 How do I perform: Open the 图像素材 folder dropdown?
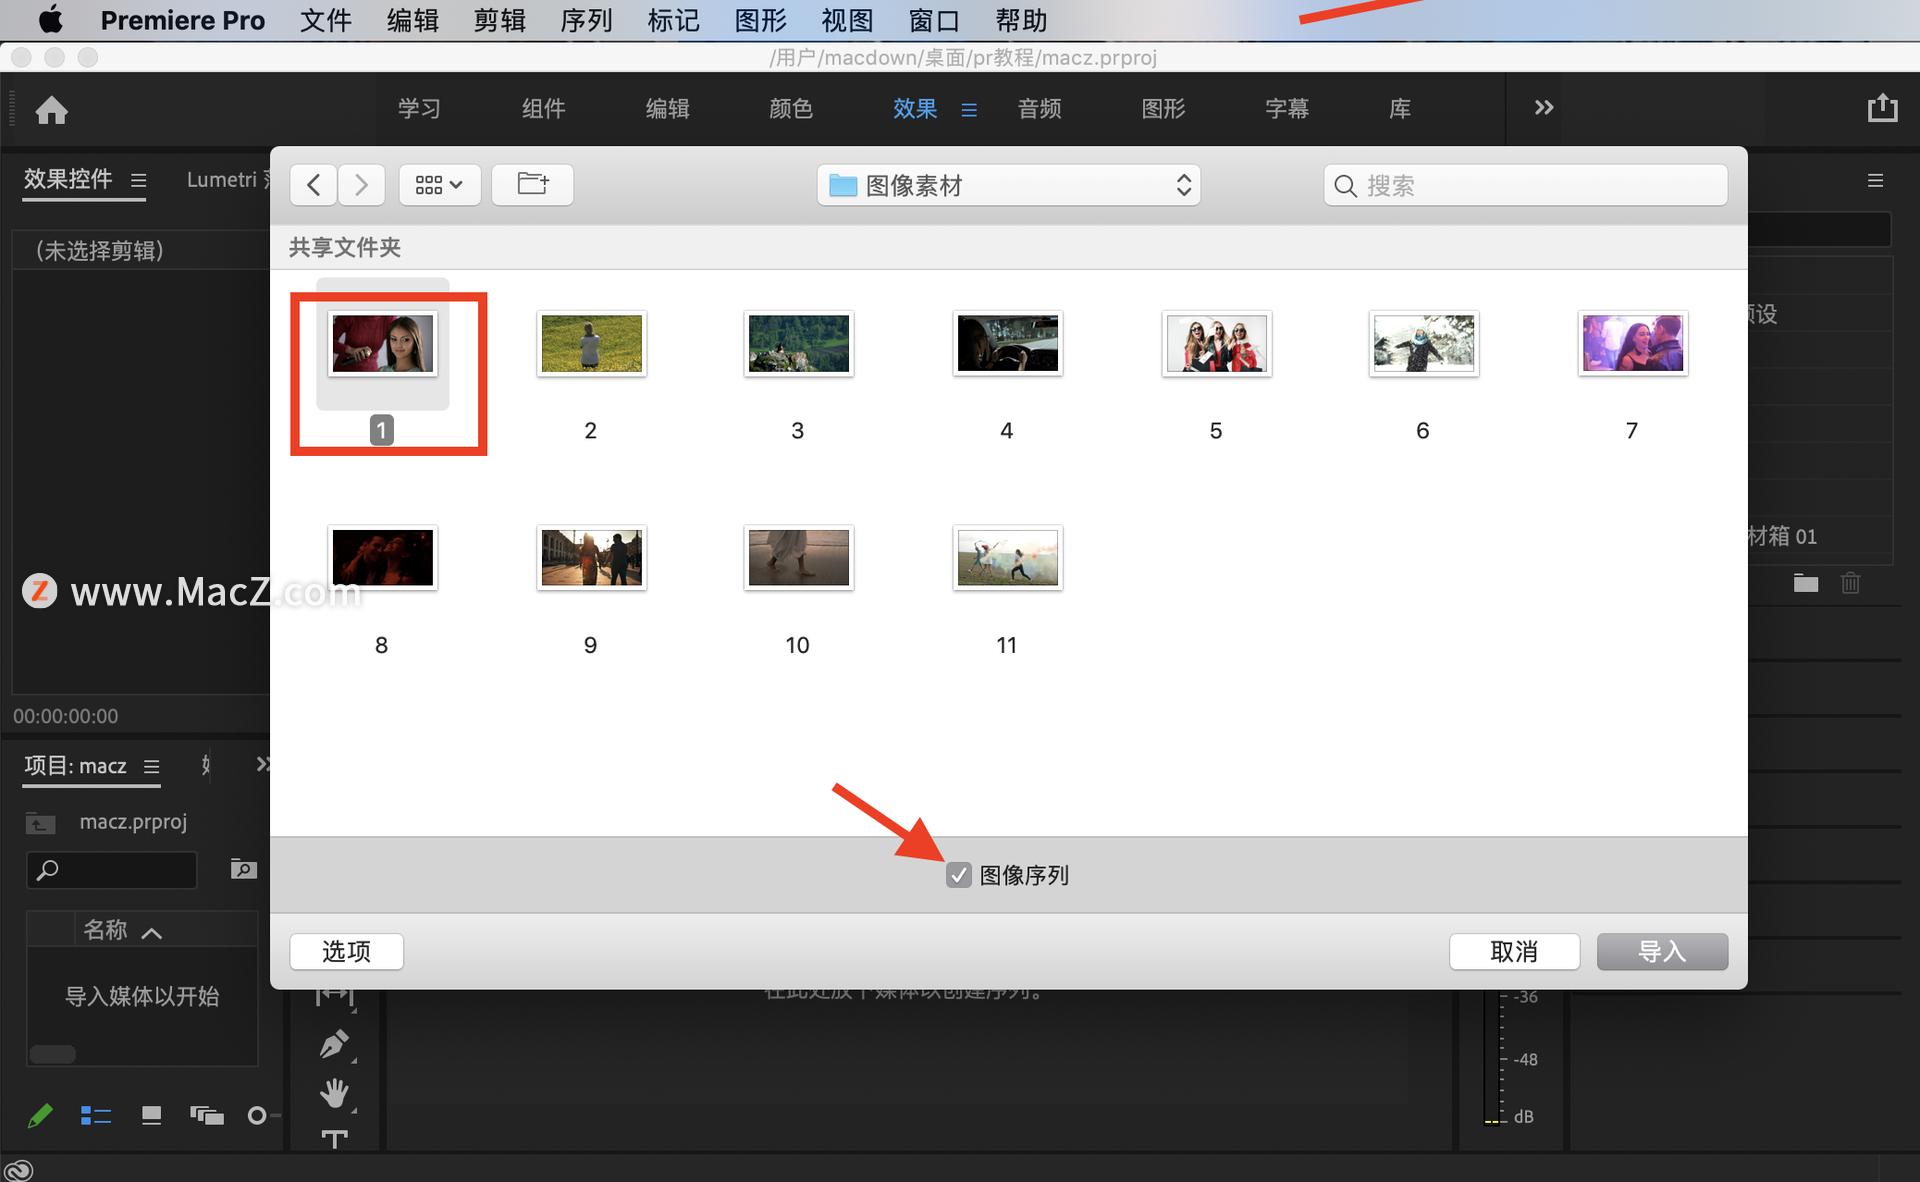[x=1008, y=185]
